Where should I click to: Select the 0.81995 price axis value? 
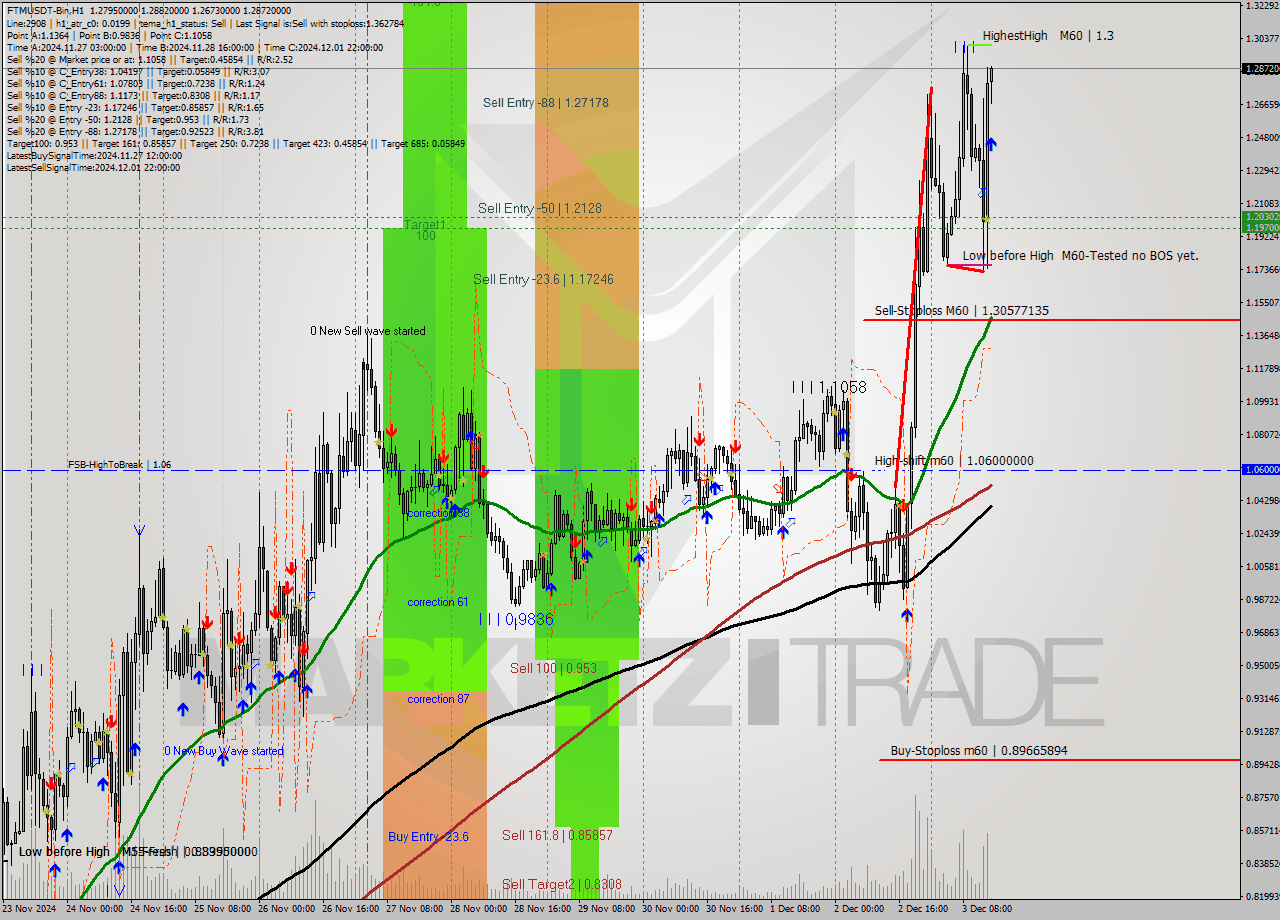[1260, 896]
